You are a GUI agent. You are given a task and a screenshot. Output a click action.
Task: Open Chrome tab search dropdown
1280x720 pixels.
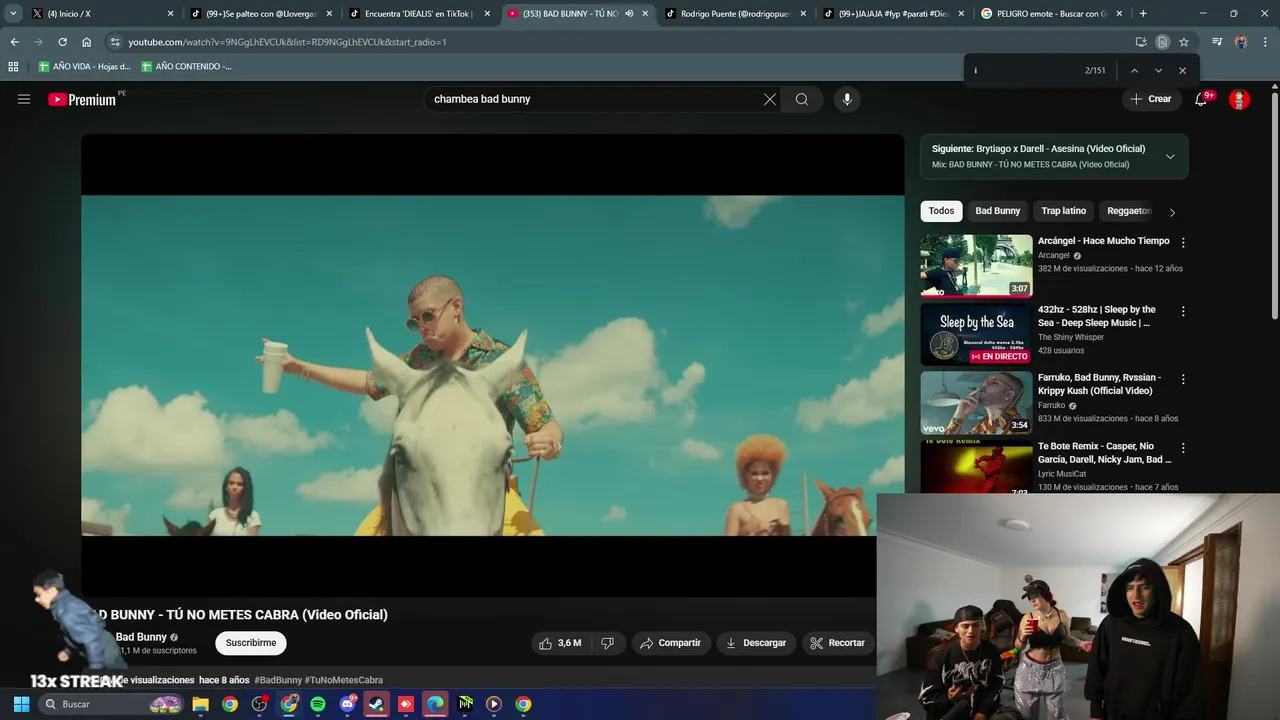point(13,14)
